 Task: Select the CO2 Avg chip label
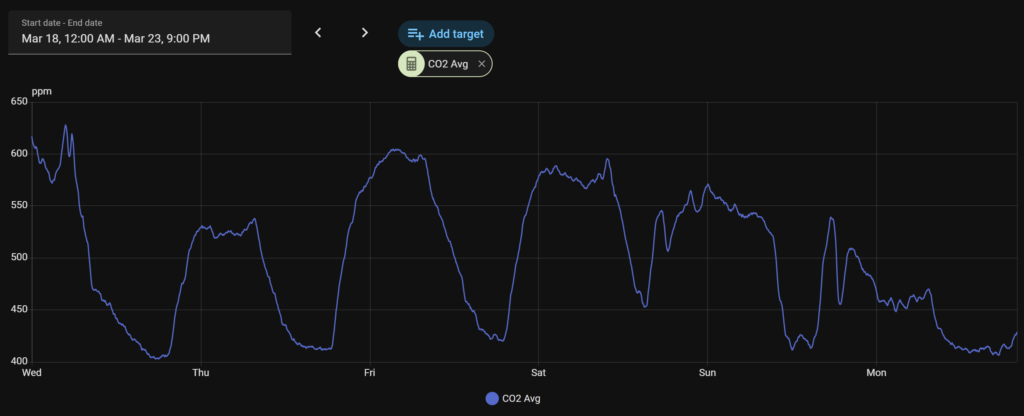[449, 64]
